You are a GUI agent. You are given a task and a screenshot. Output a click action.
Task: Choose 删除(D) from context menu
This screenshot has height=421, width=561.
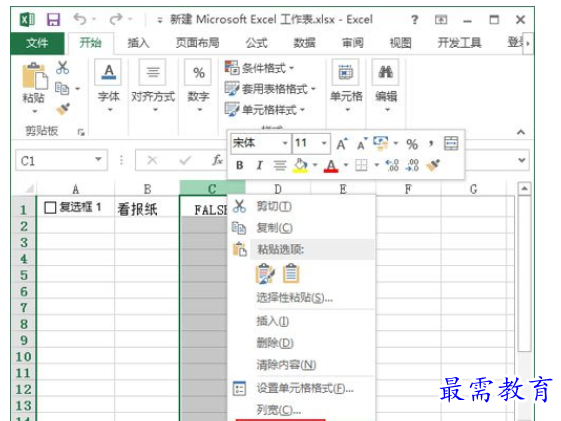(x=301, y=343)
